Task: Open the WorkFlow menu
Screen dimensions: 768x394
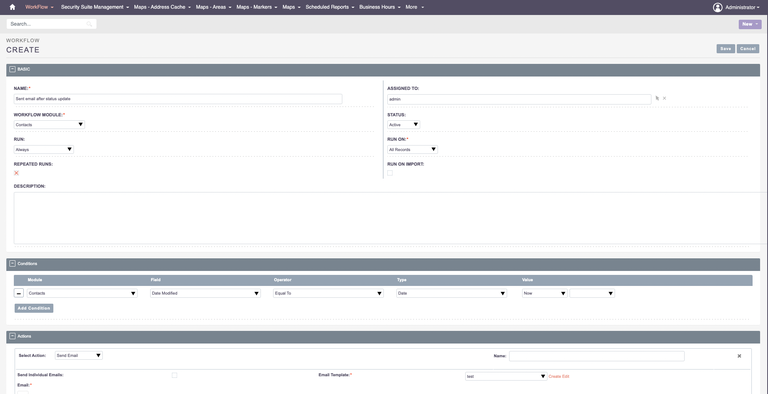Action: (x=39, y=7)
